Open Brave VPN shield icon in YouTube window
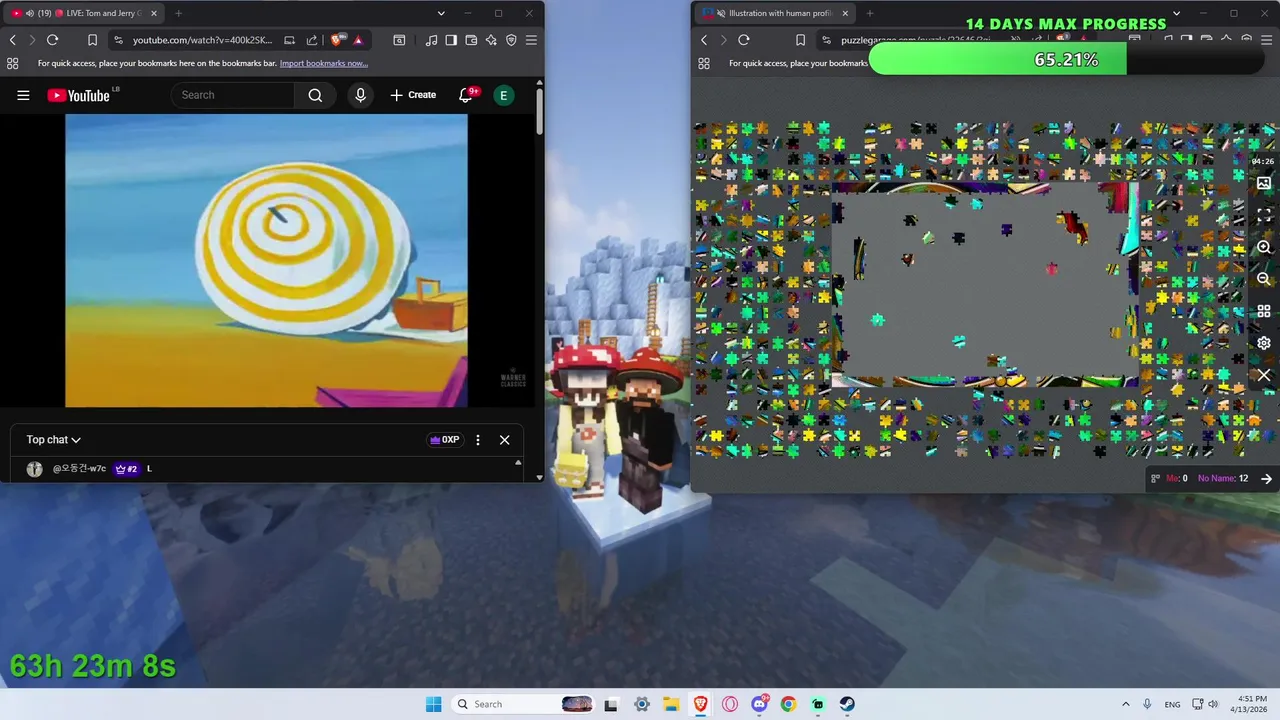This screenshot has height=720, width=1280. click(x=511, y=40)
